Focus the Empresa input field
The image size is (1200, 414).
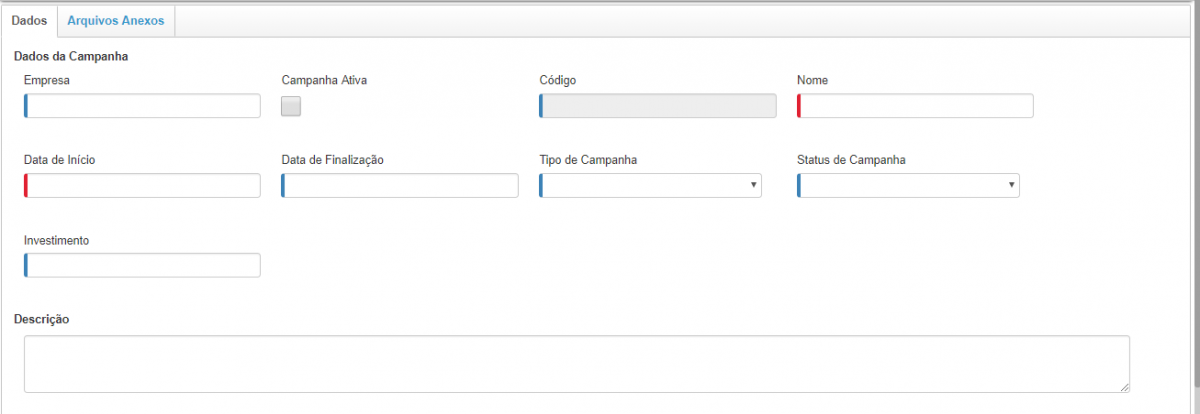point(142,106)
